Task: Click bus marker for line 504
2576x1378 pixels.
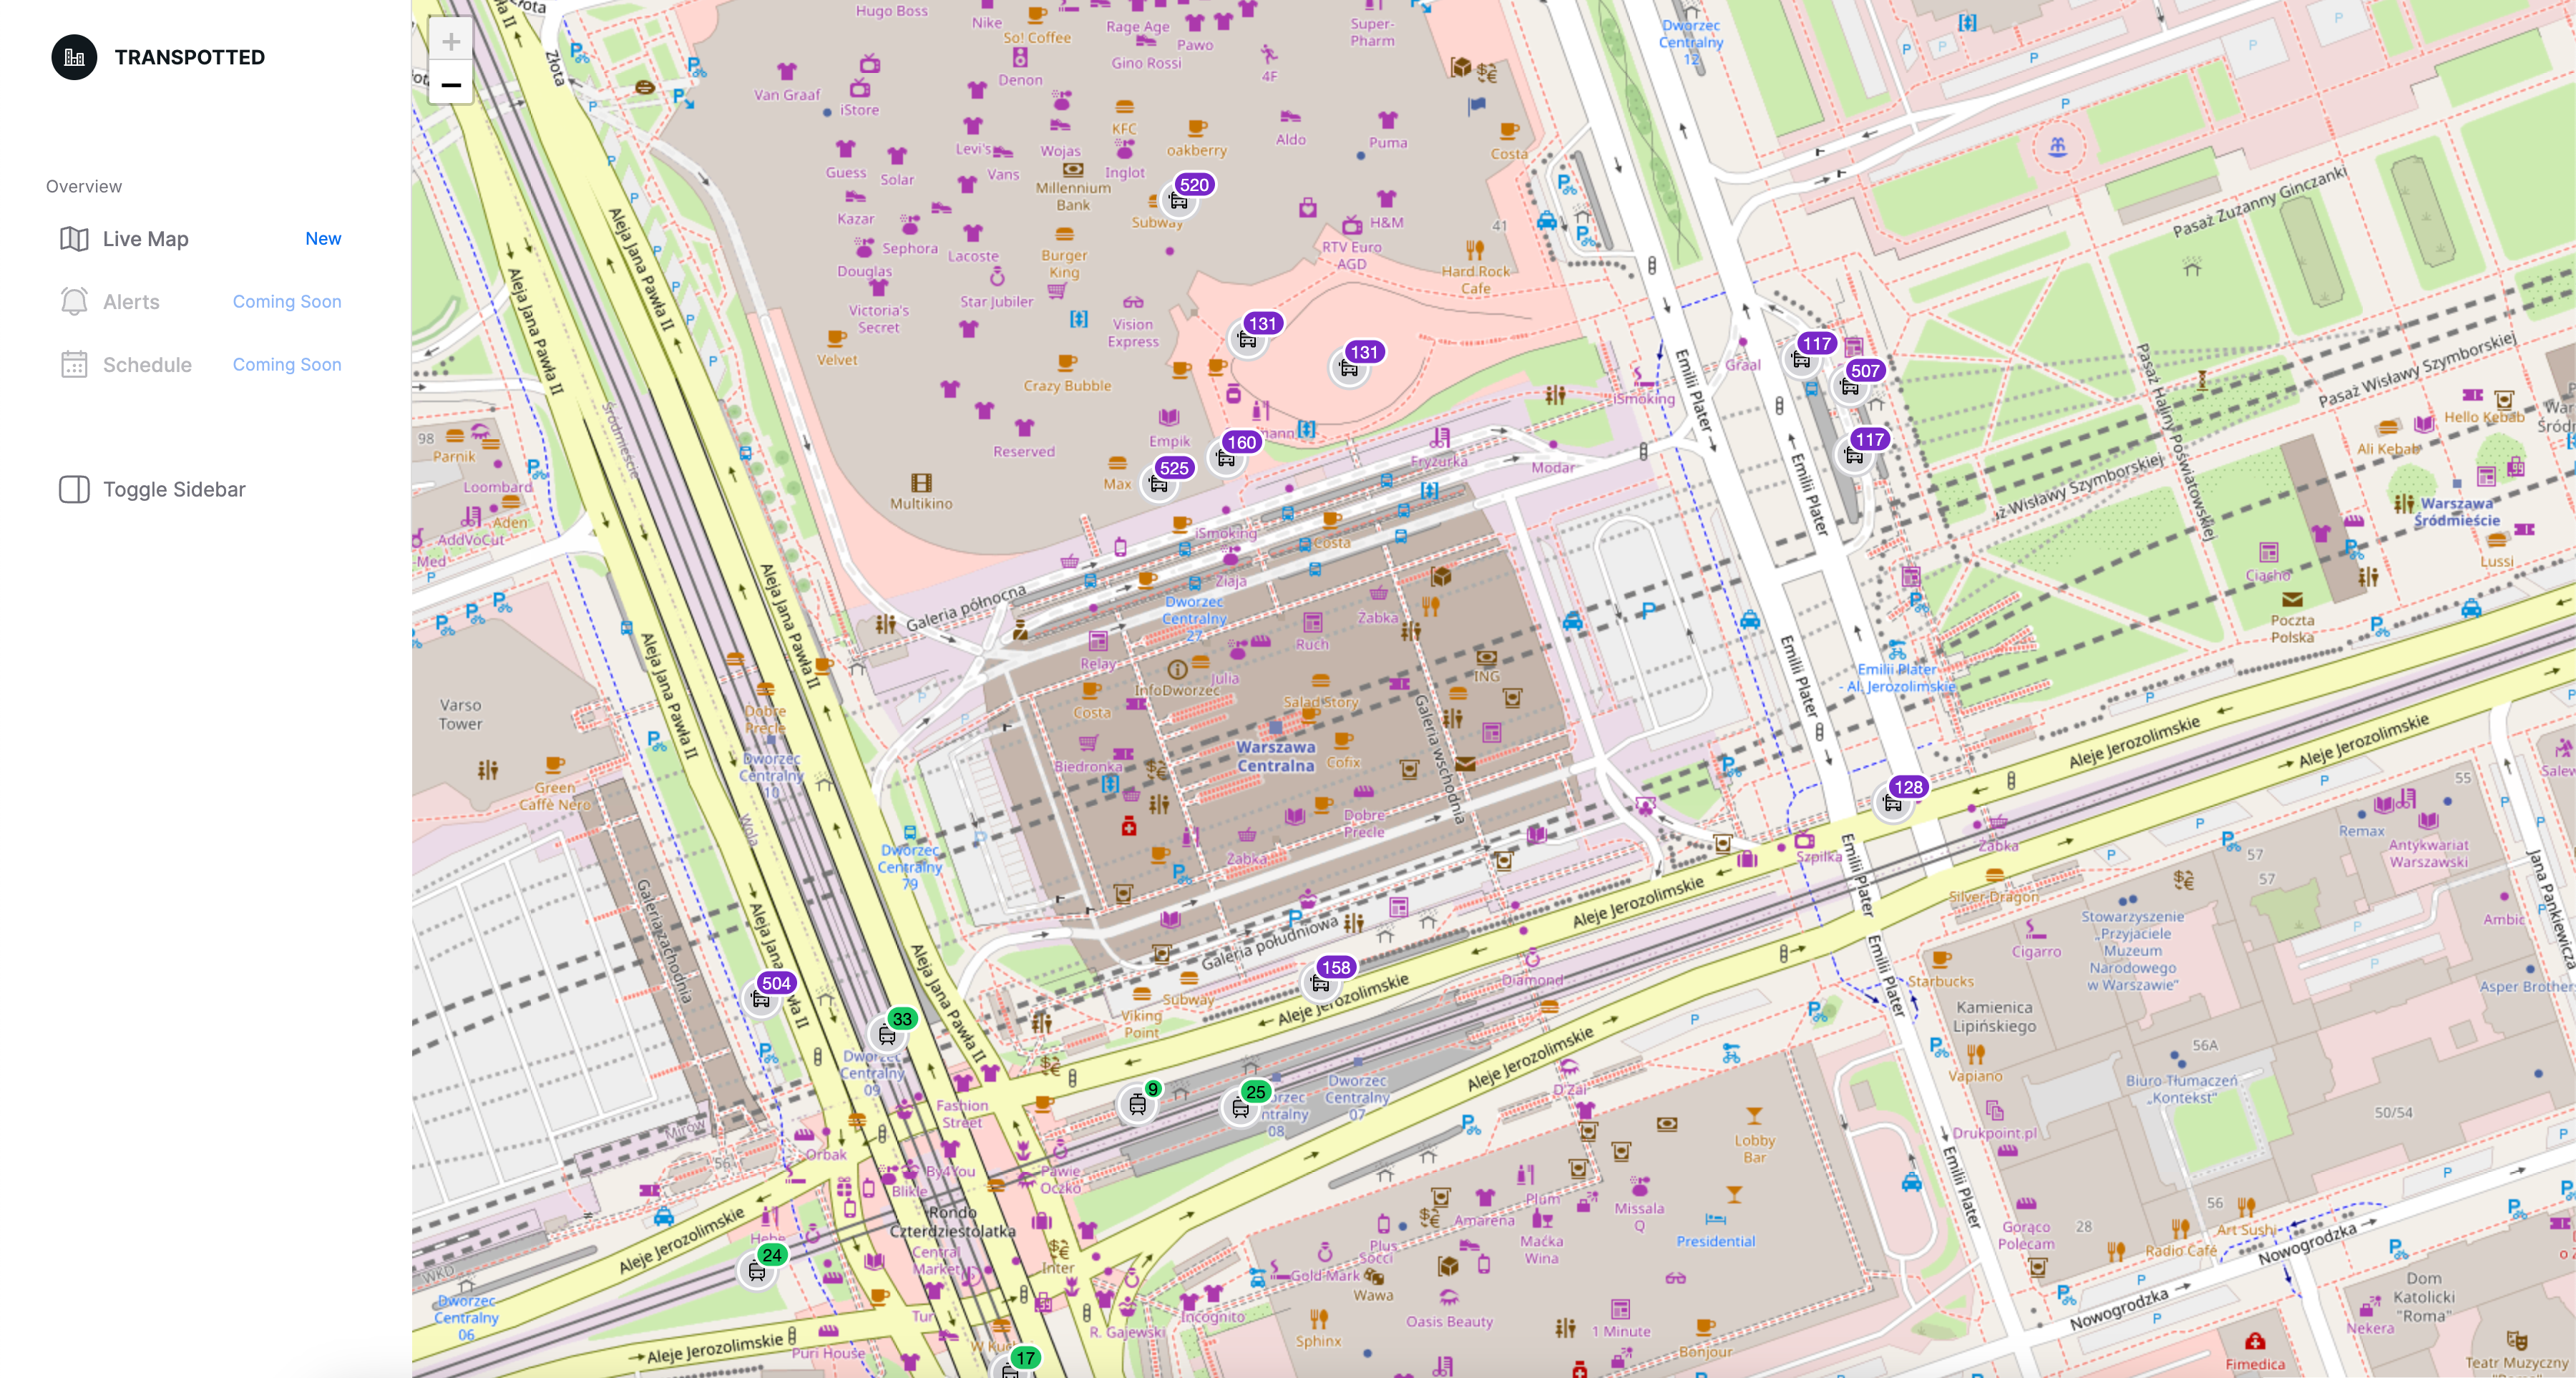Action: click(x=761, y=999)
